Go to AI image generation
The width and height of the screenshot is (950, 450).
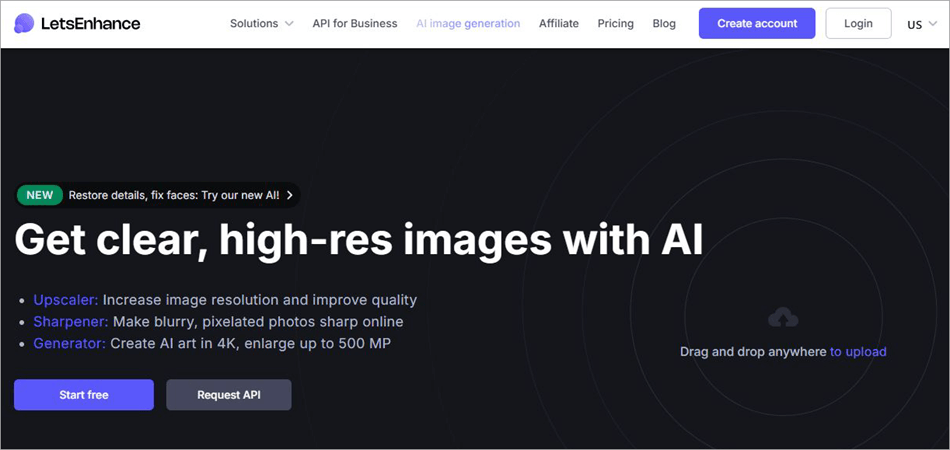pyautogui.click(x=468, y=23)
